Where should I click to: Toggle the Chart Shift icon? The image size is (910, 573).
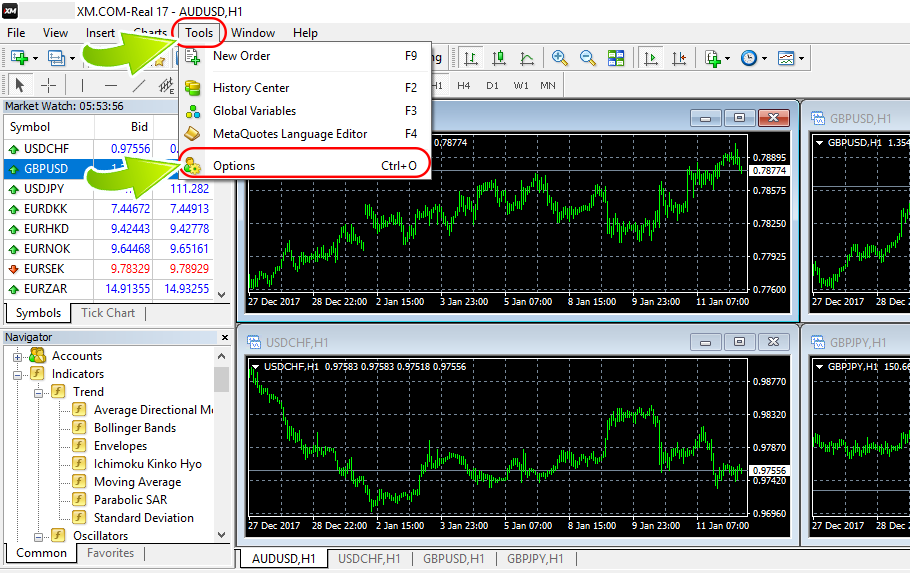[678, 58]
